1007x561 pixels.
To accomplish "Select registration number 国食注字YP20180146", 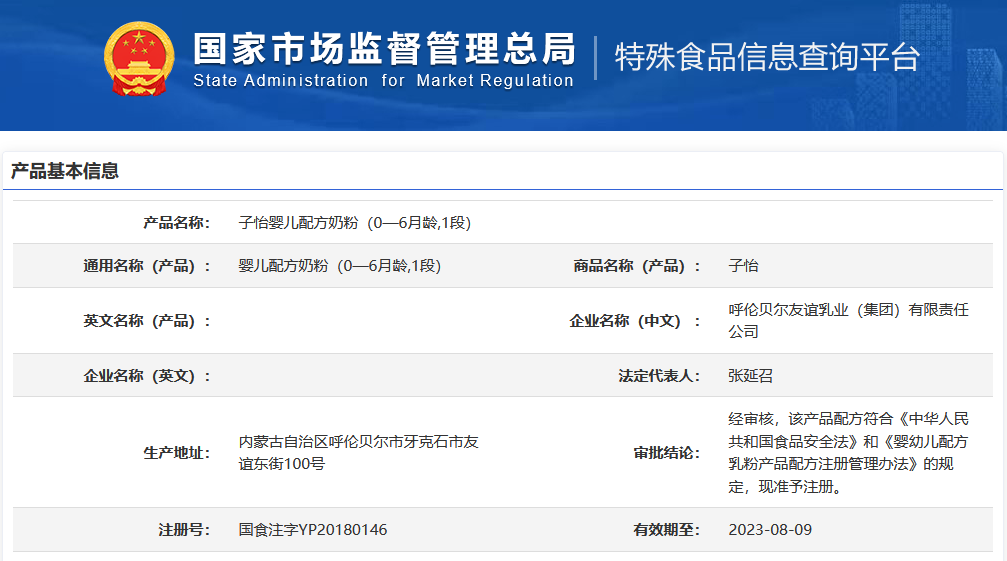I will pyautogui.click(x=313, y=530).
